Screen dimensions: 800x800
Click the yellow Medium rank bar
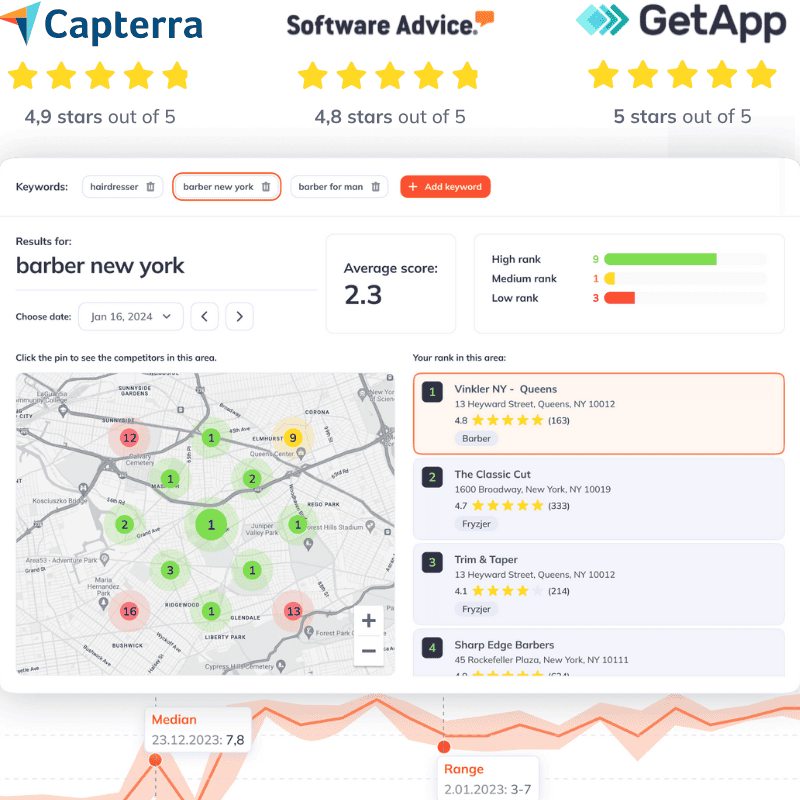click(x=610, y=279)
